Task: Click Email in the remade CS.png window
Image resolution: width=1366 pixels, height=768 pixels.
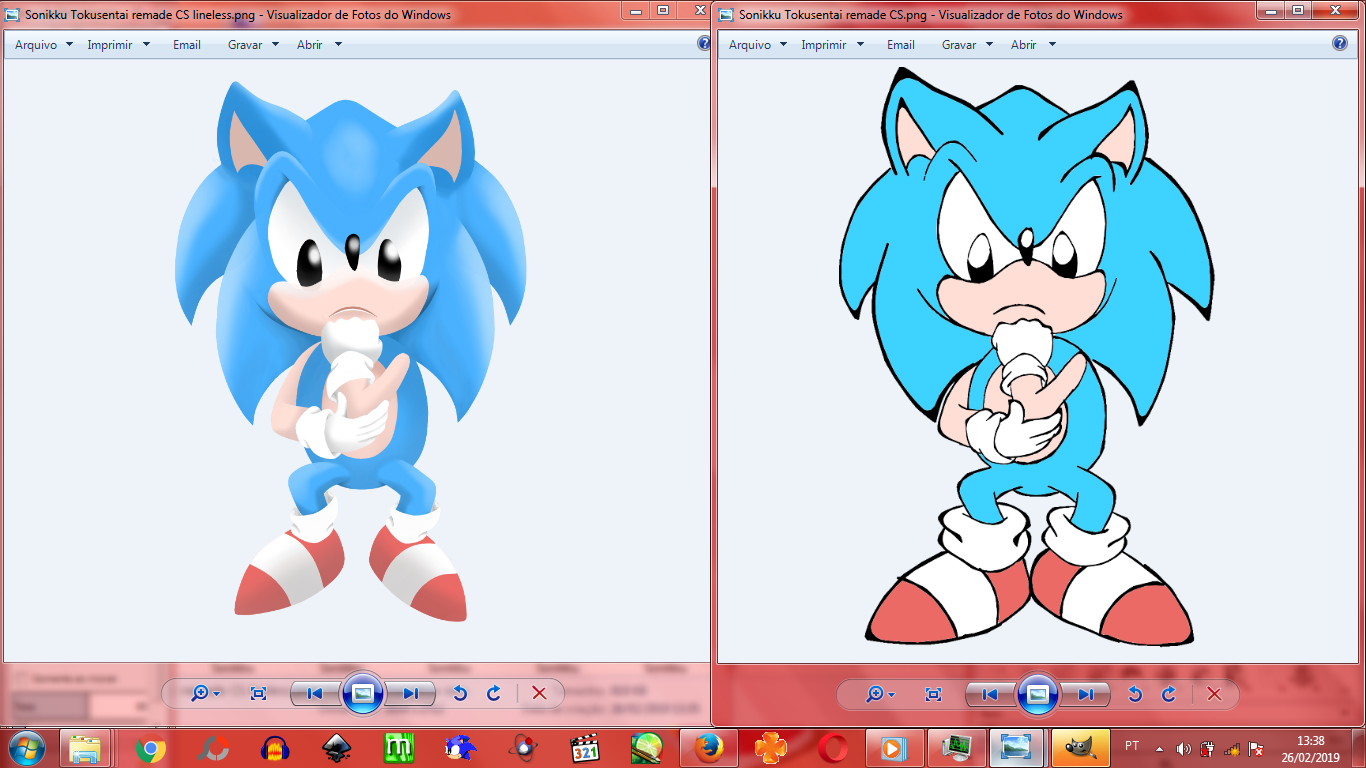Action: click(901, 45)
